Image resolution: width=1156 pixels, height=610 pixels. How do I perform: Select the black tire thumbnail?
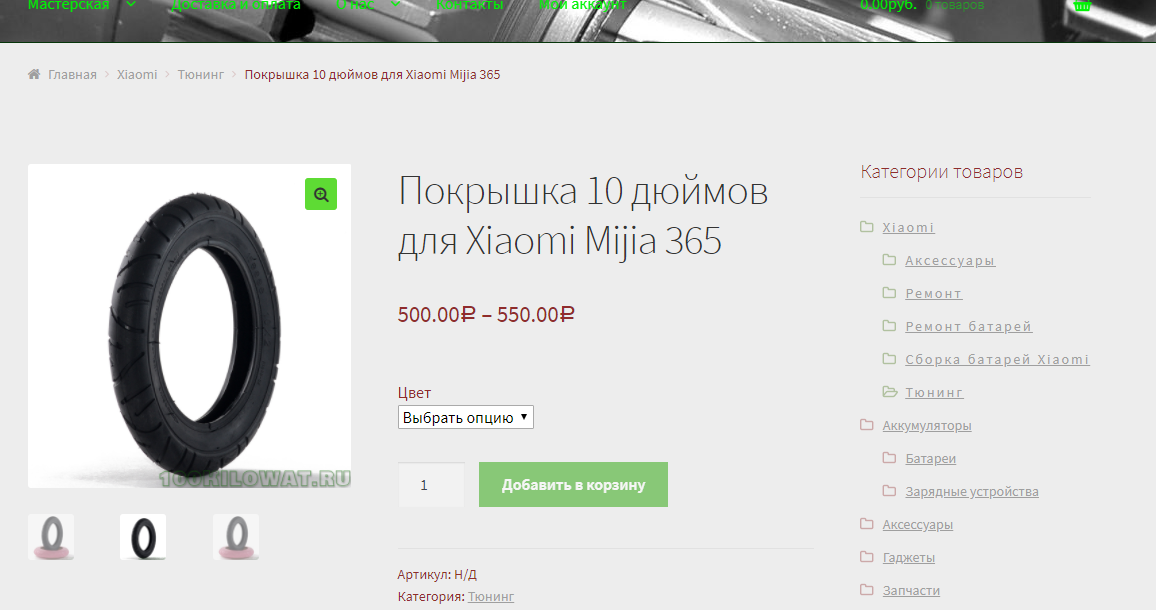[x=143, y=537]
